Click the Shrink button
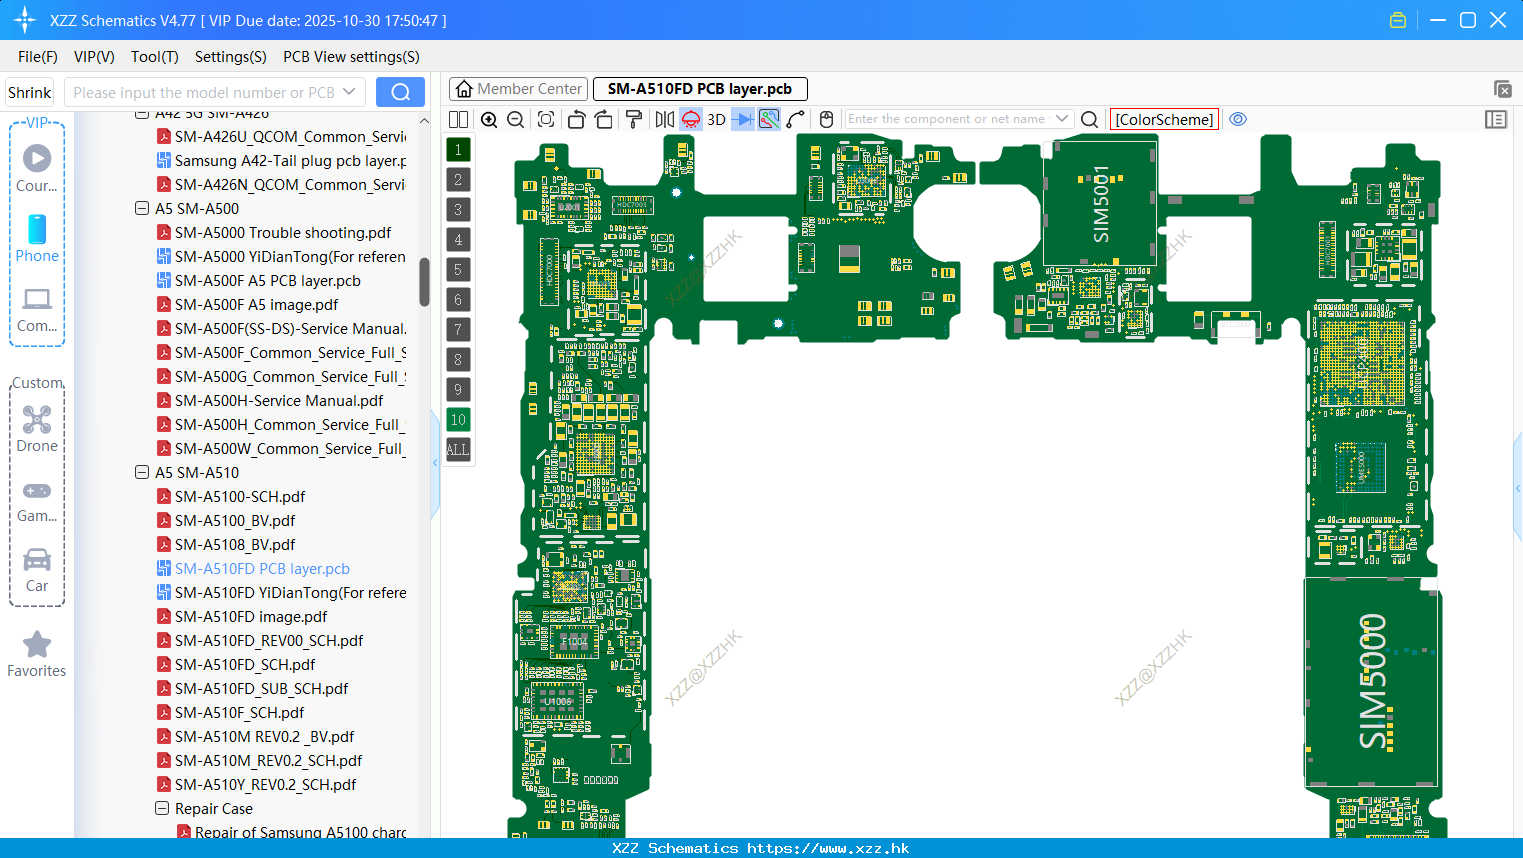This screenshot has width=1523, height=858. tap(29, 92)
